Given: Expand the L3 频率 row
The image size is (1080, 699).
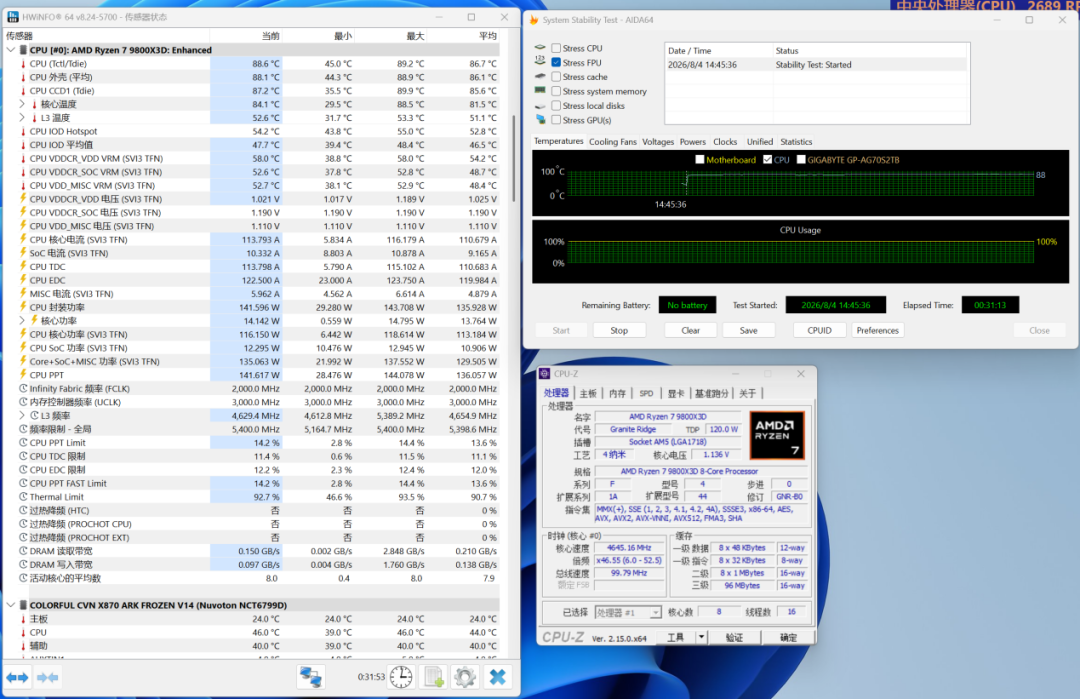Looking at the screenshot, I should pyautogui.click(x=22, y=415).
